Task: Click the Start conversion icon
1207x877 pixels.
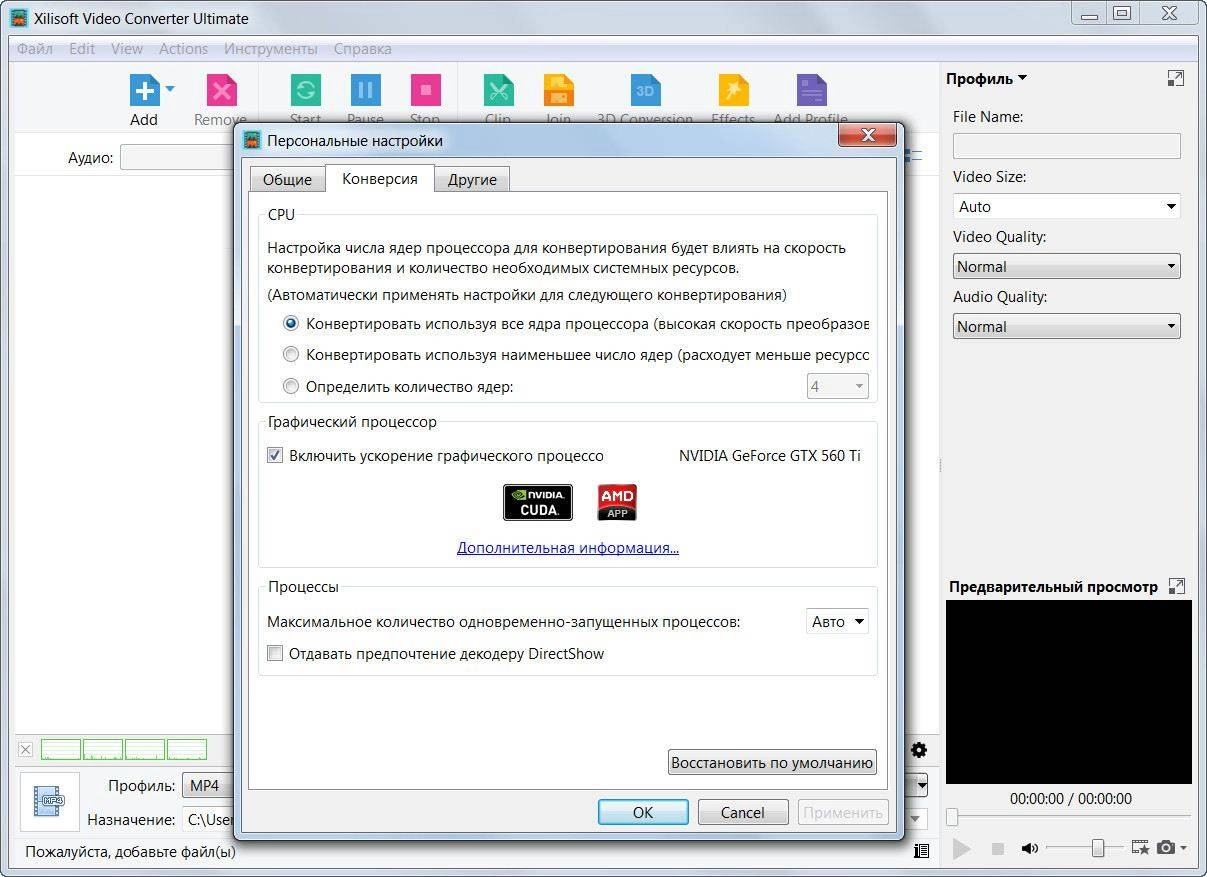Action: (305, 90)
